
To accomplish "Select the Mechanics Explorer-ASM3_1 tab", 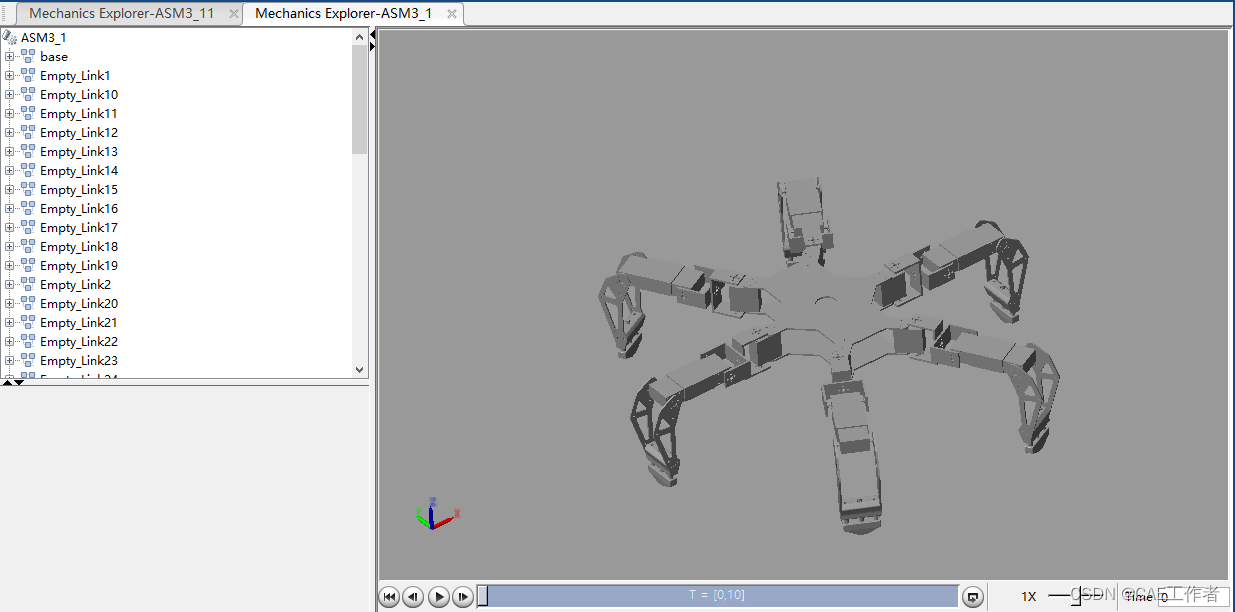I will [343, 14].
